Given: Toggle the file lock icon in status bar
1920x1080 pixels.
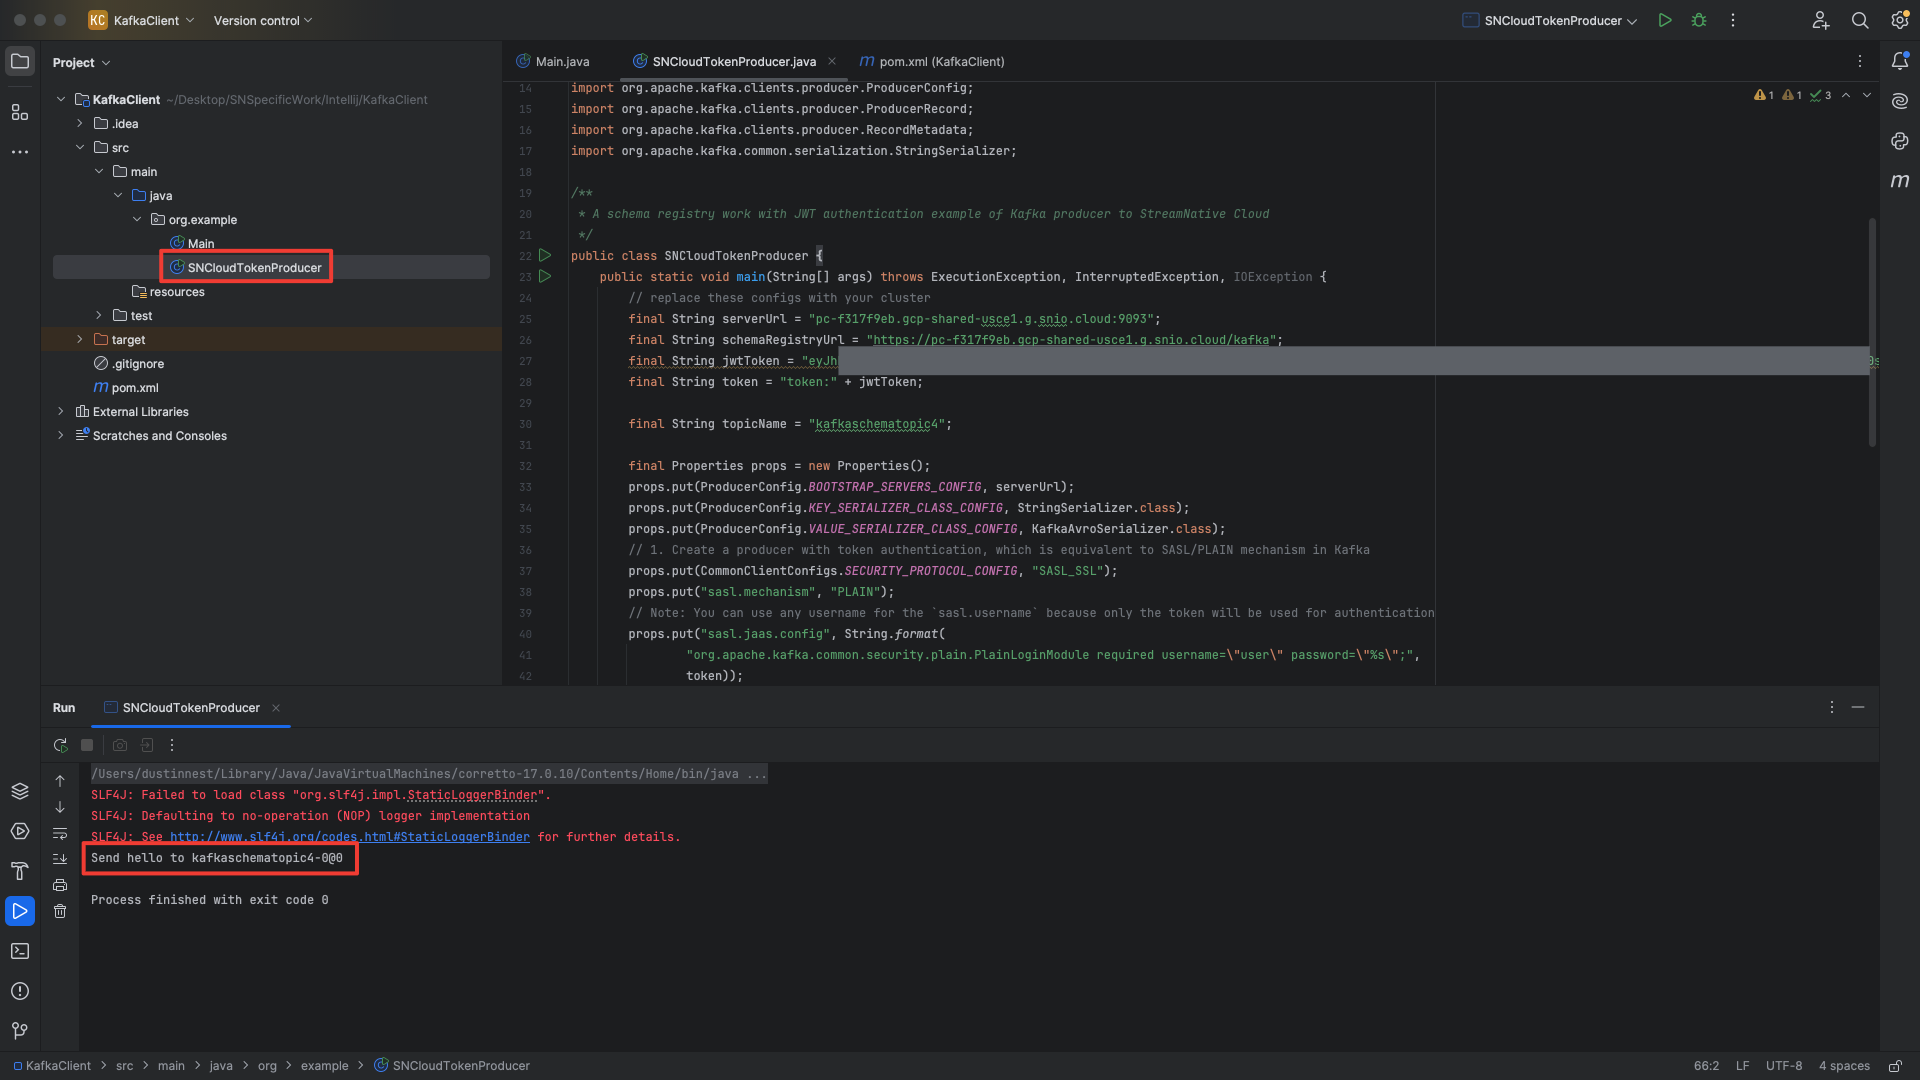Looking at the screenshot, I should (x=1897, y=1066).
